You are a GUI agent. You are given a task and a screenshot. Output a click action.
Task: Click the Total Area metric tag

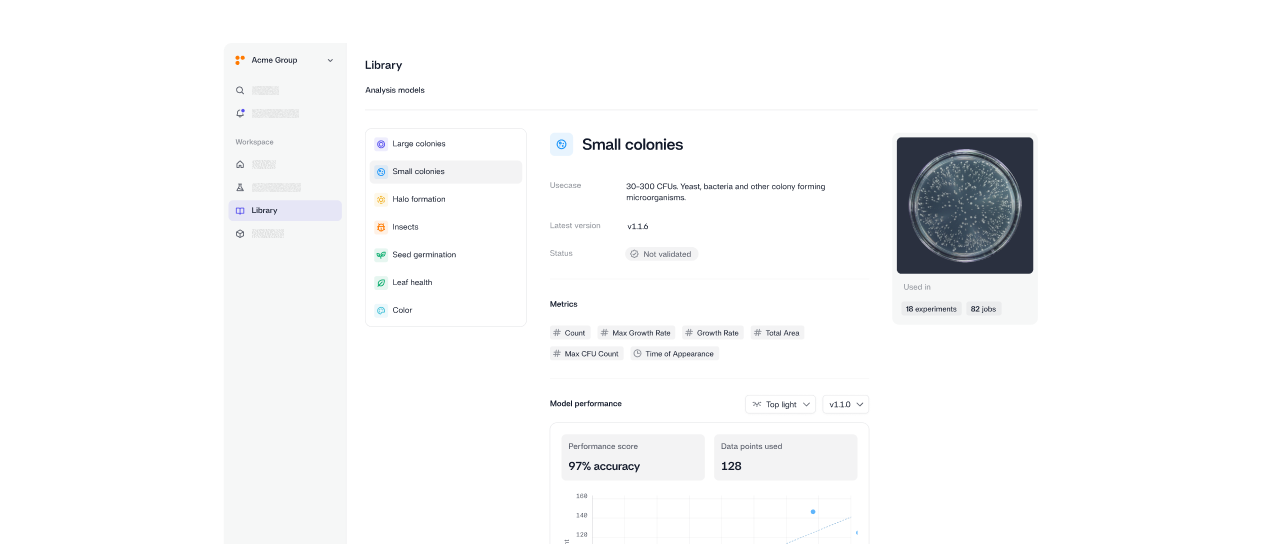pos(777,333)
